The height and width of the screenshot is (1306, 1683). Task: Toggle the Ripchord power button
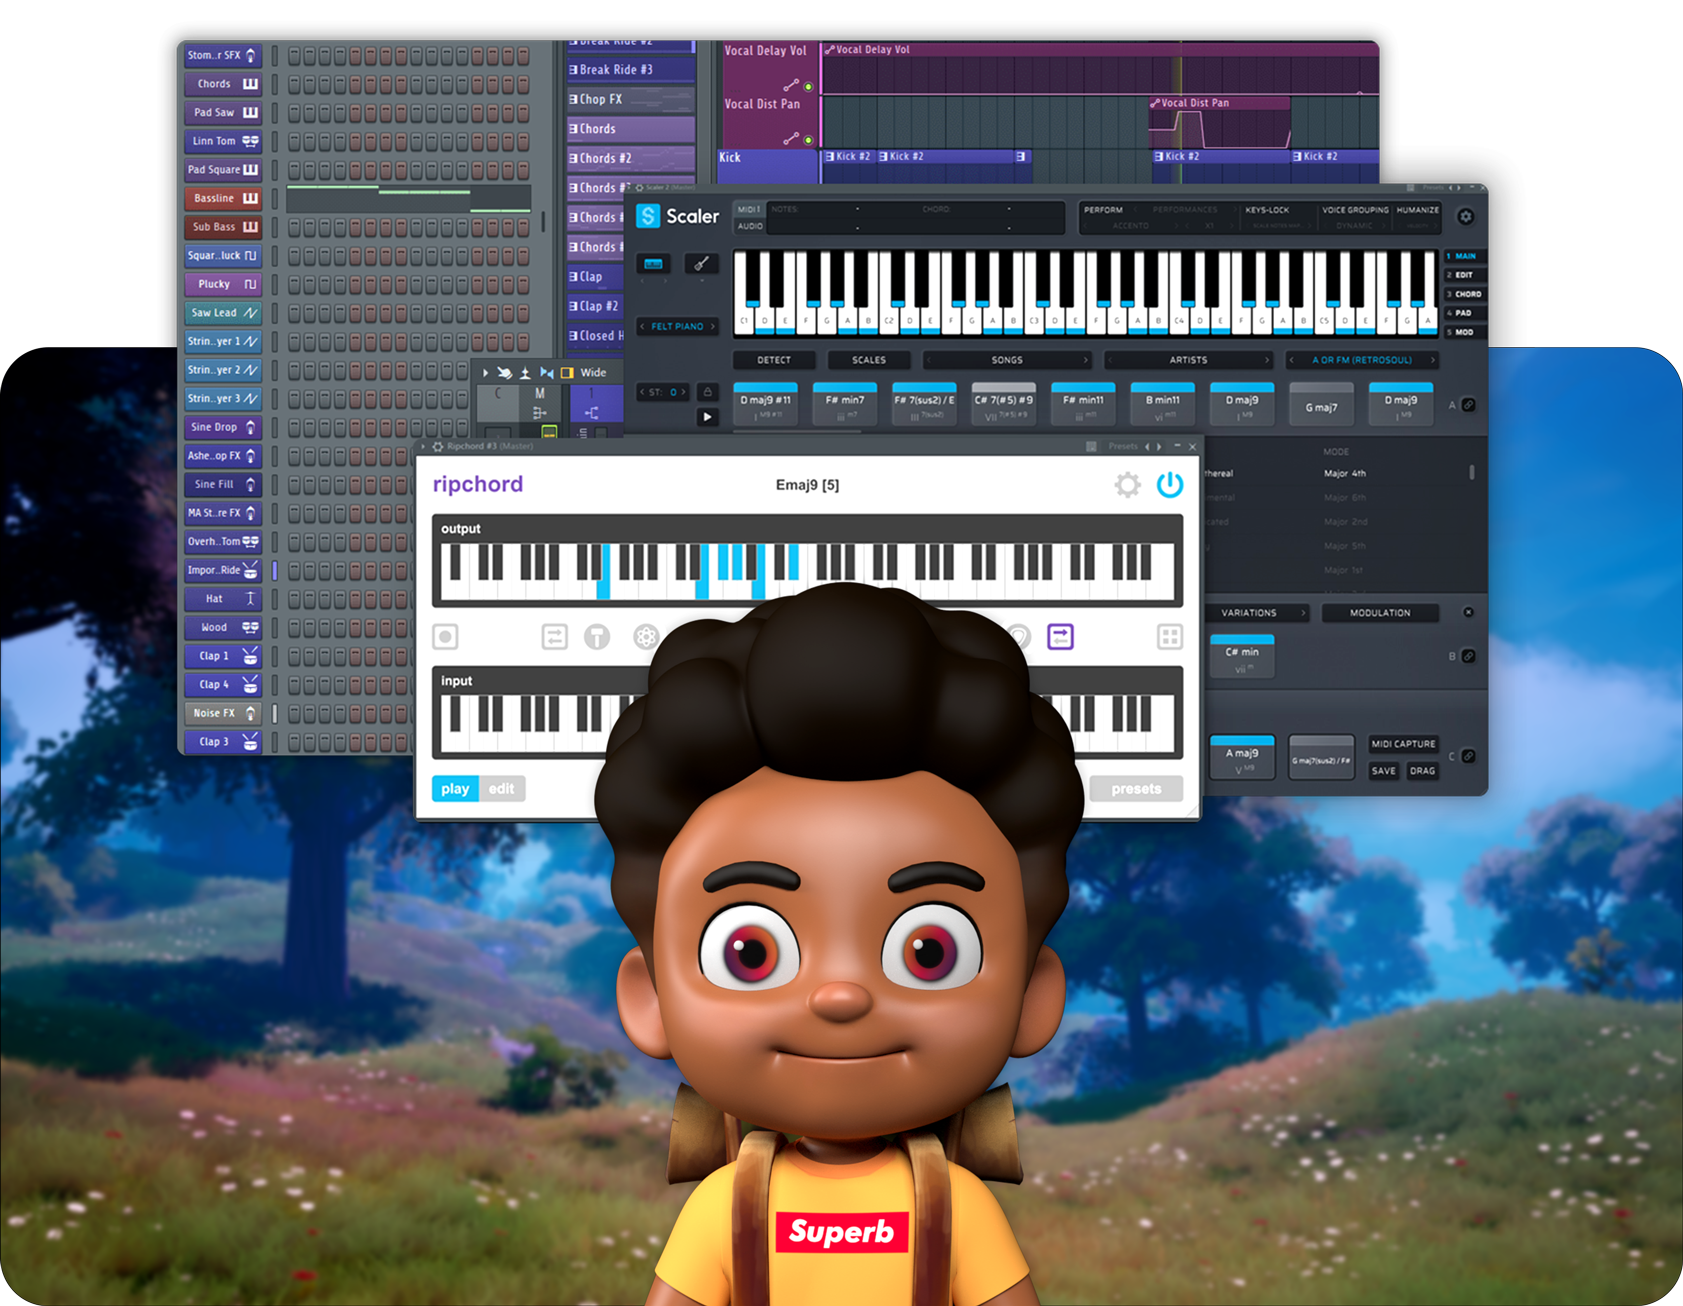1169,485
